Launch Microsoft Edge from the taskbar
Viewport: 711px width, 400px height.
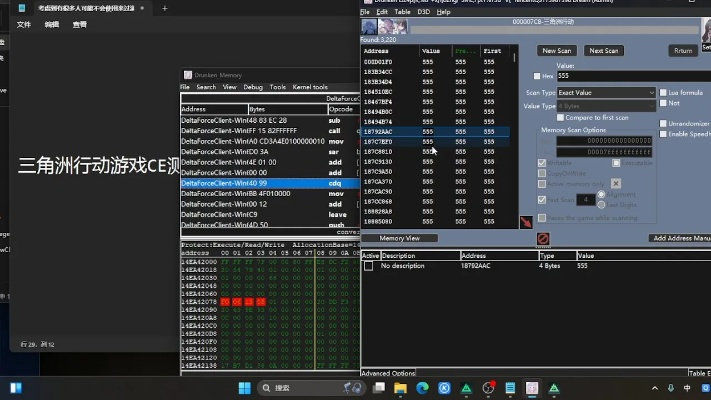point(421,388)
